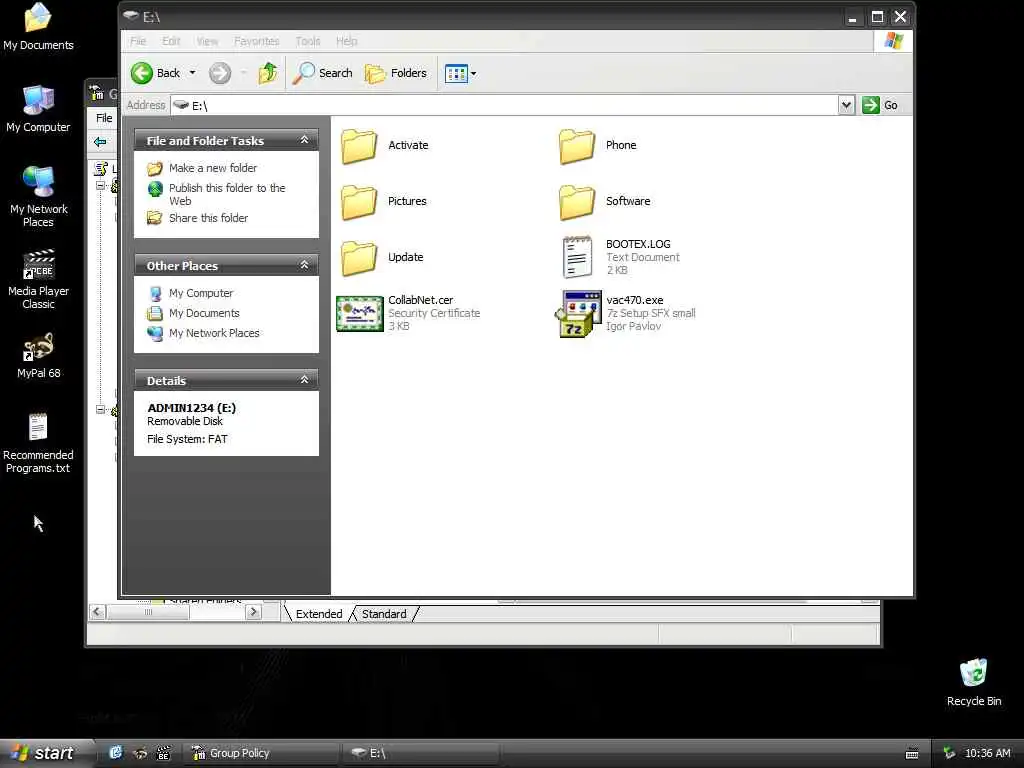Click Share this folder
The height and width of the screenshot is (768, 1024).
coord(208,217)
